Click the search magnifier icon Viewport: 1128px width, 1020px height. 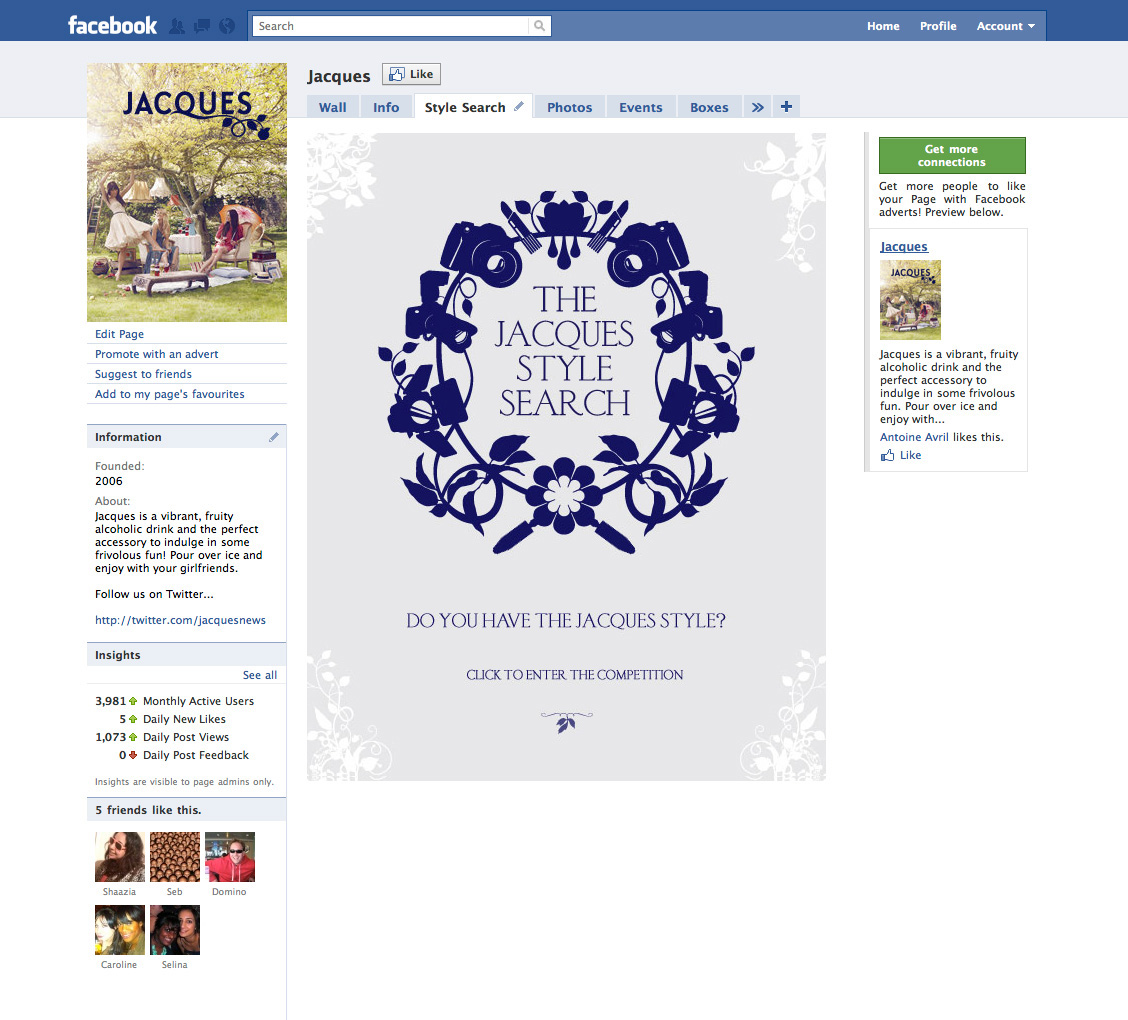click(539, 26)
